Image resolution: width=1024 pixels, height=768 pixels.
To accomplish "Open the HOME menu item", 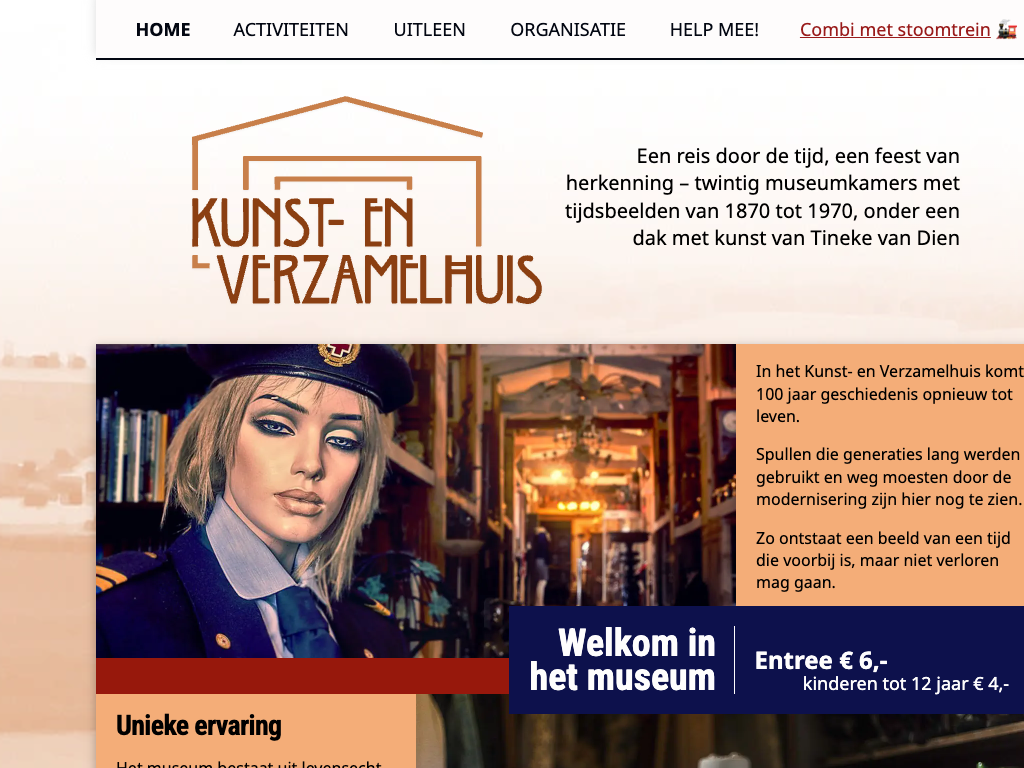I will [163, 29].
